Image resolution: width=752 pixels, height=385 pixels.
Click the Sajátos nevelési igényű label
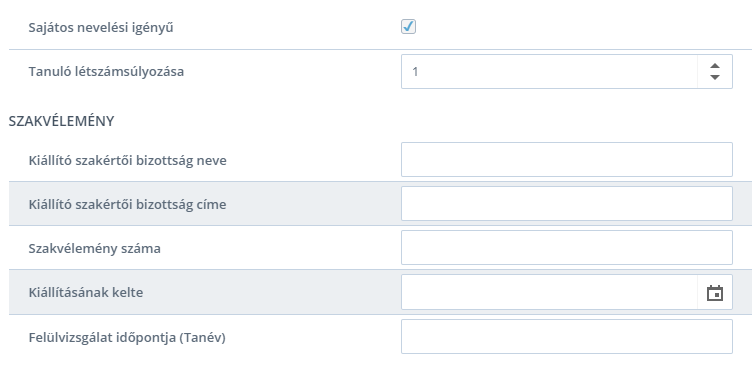pyautogui.click(x=101, y=27)
